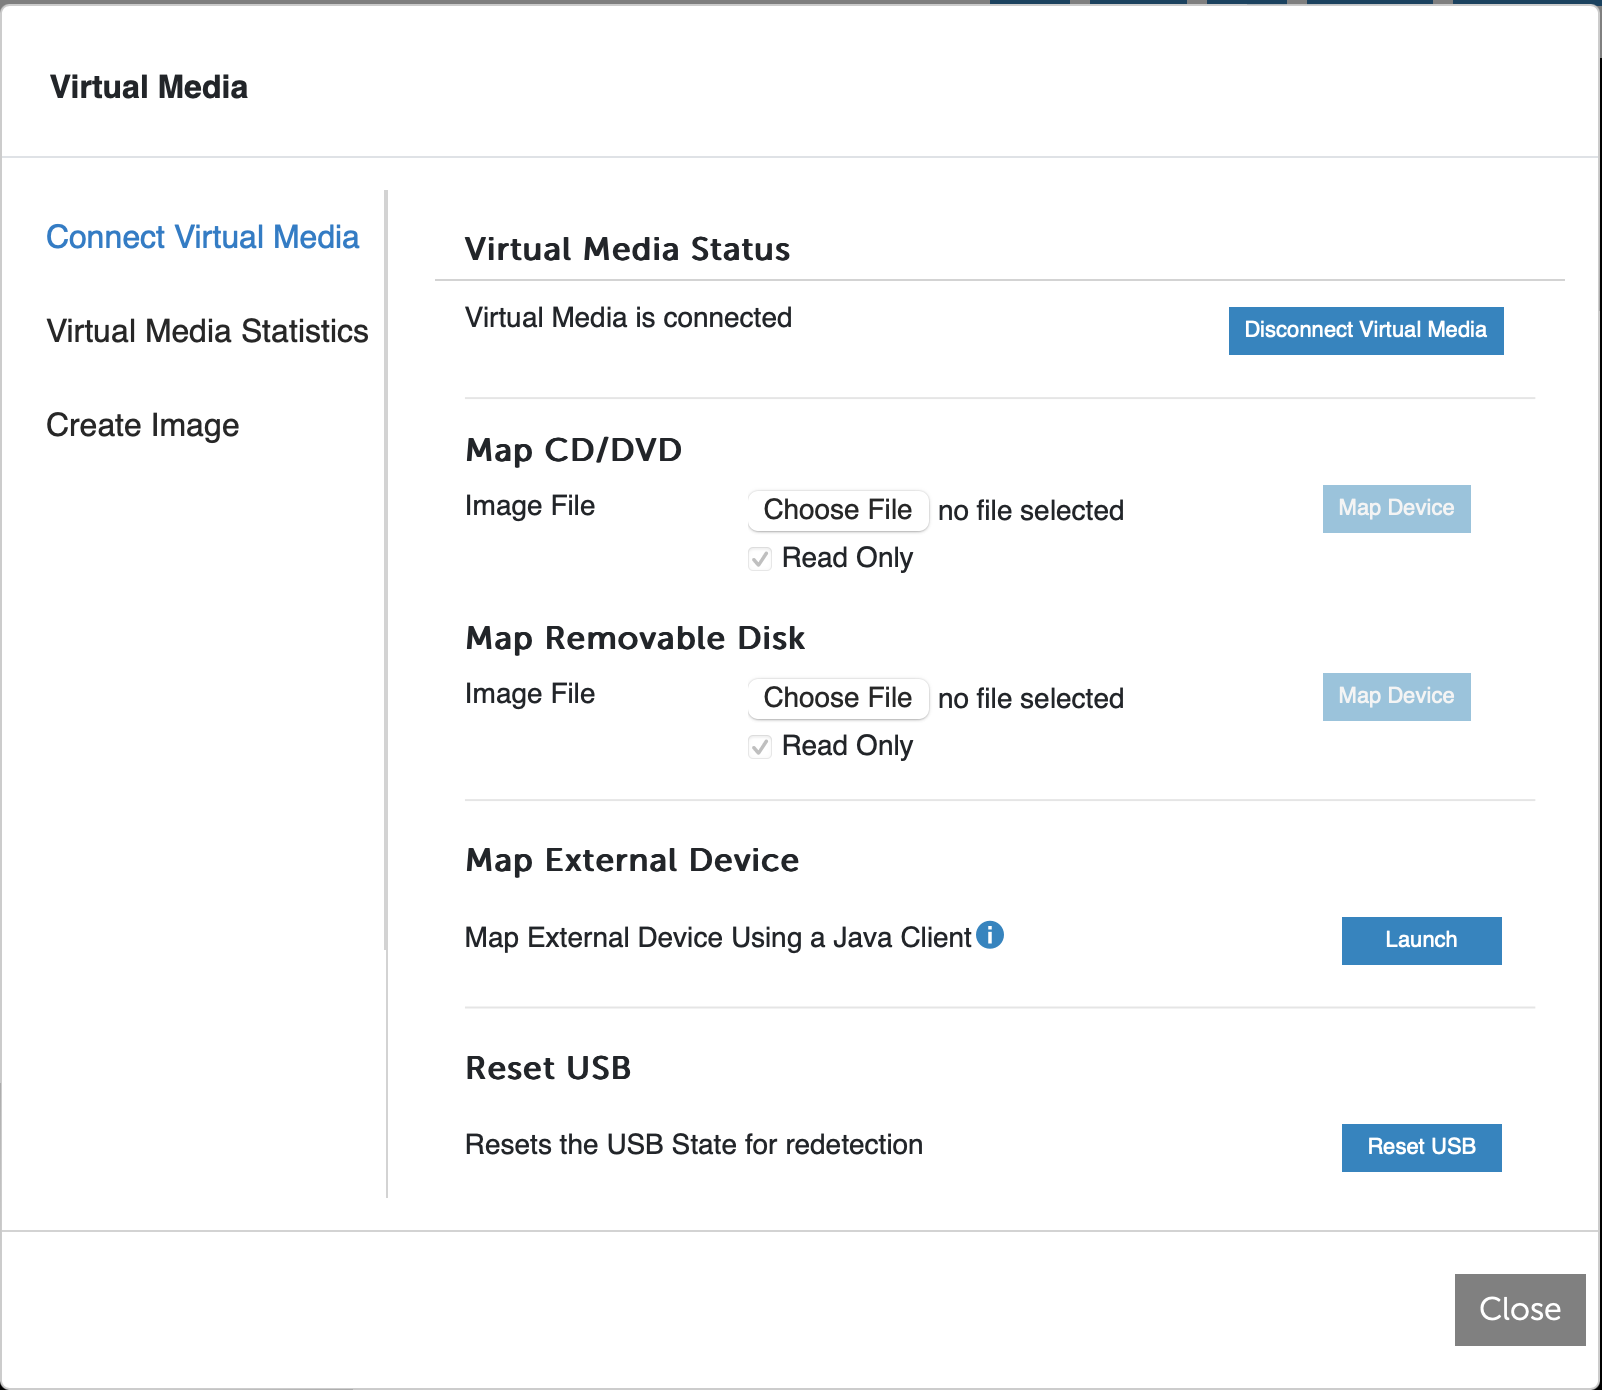Disconnect Virtual Media

click(x=1365, y=330)
